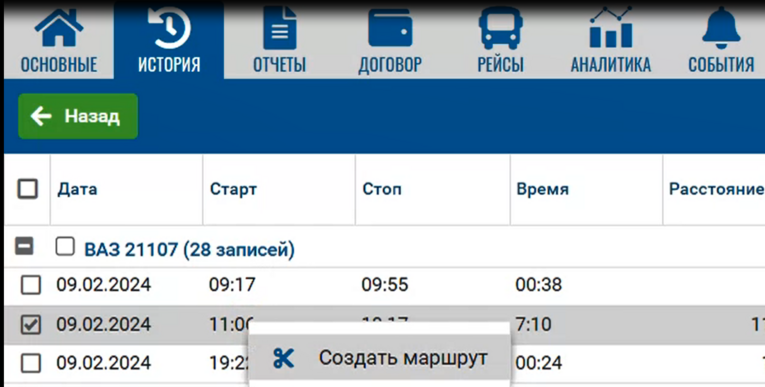Go back with the Назад button

(x=78, y=116)
